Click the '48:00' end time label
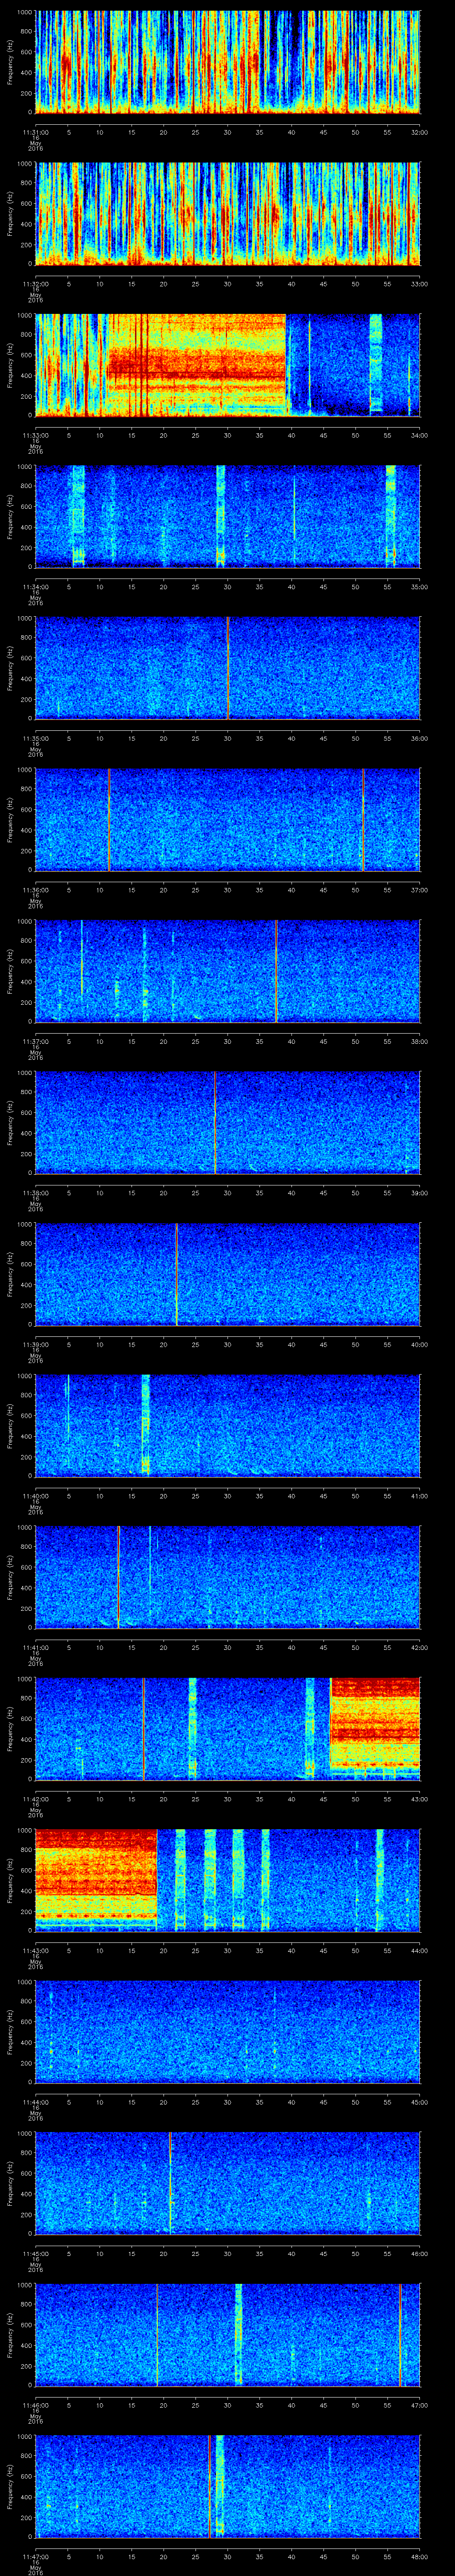Image resolution: width=455 pixels, height=2576 pixels. coord(419,2557)
